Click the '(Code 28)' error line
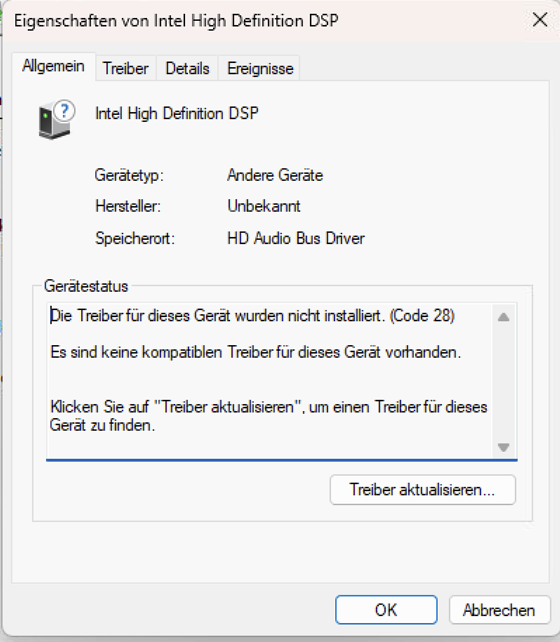Screen dimensions: 560x642 (252, 316)
